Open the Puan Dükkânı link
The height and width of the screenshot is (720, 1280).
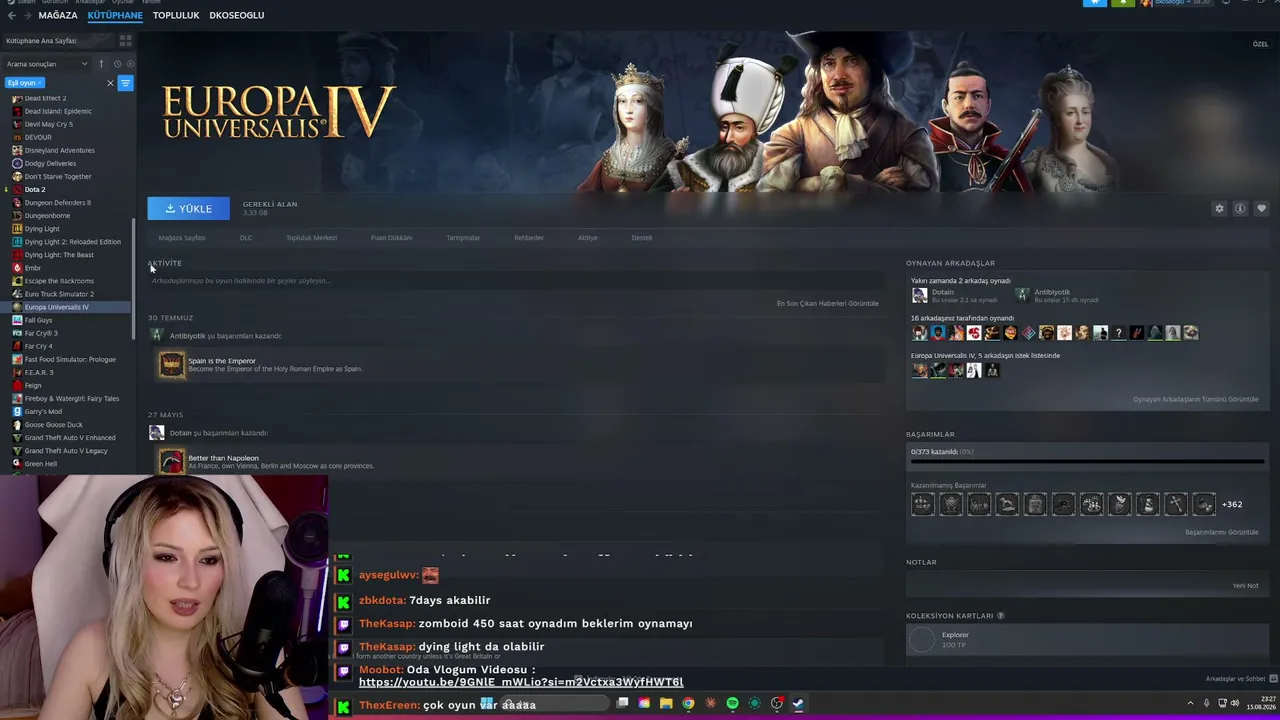click(x=392, y=238)
